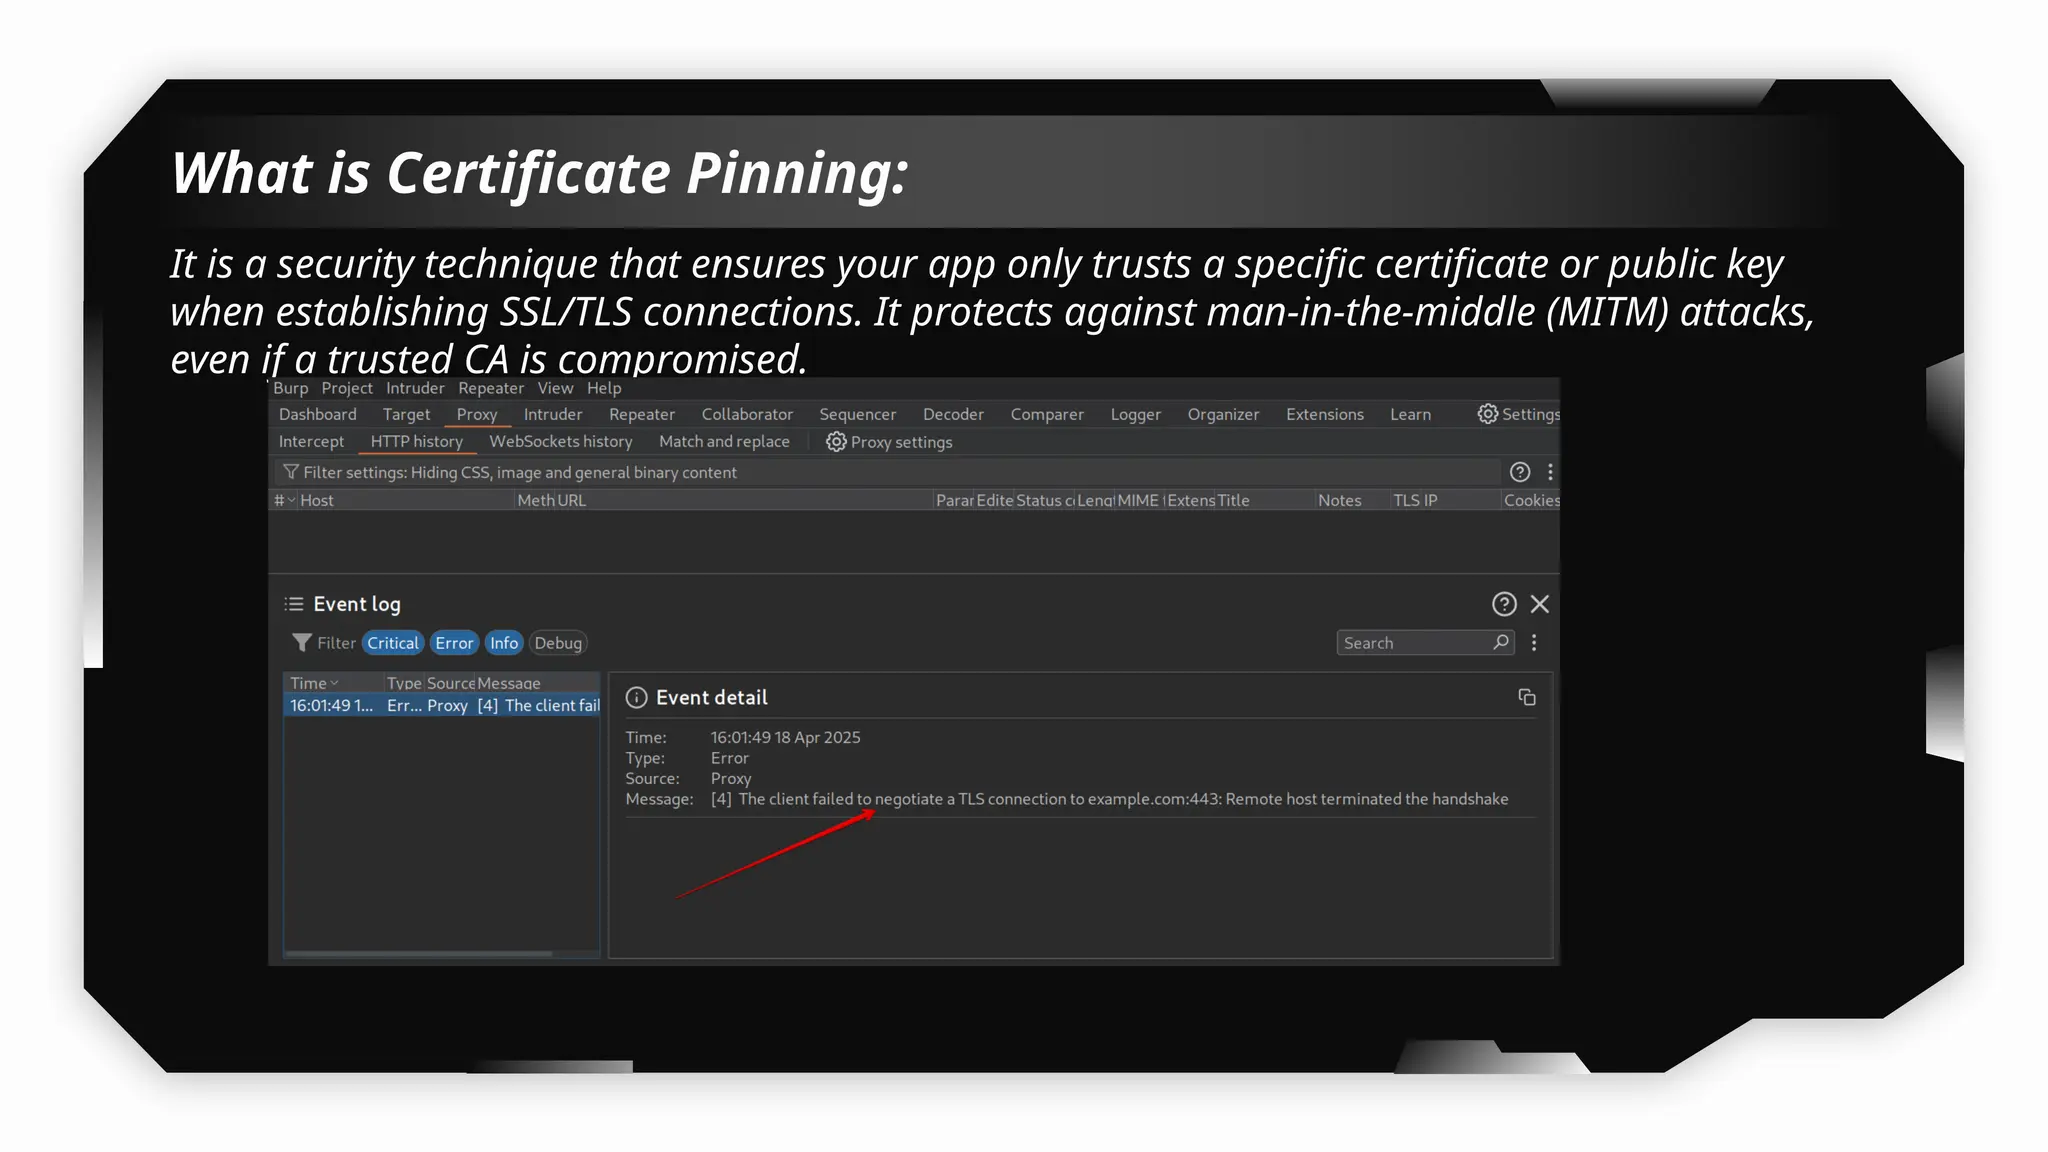Open the Settings gear in Burp toolbar

point(1518,414)
